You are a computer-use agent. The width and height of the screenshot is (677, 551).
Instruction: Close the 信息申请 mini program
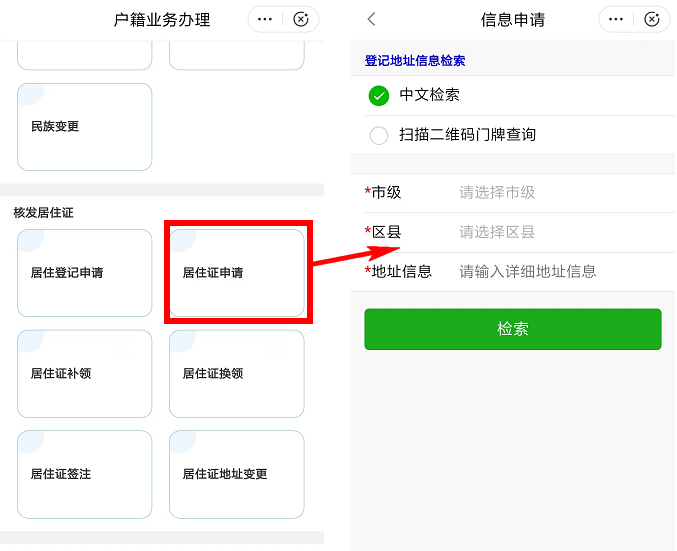pos(652,19)
